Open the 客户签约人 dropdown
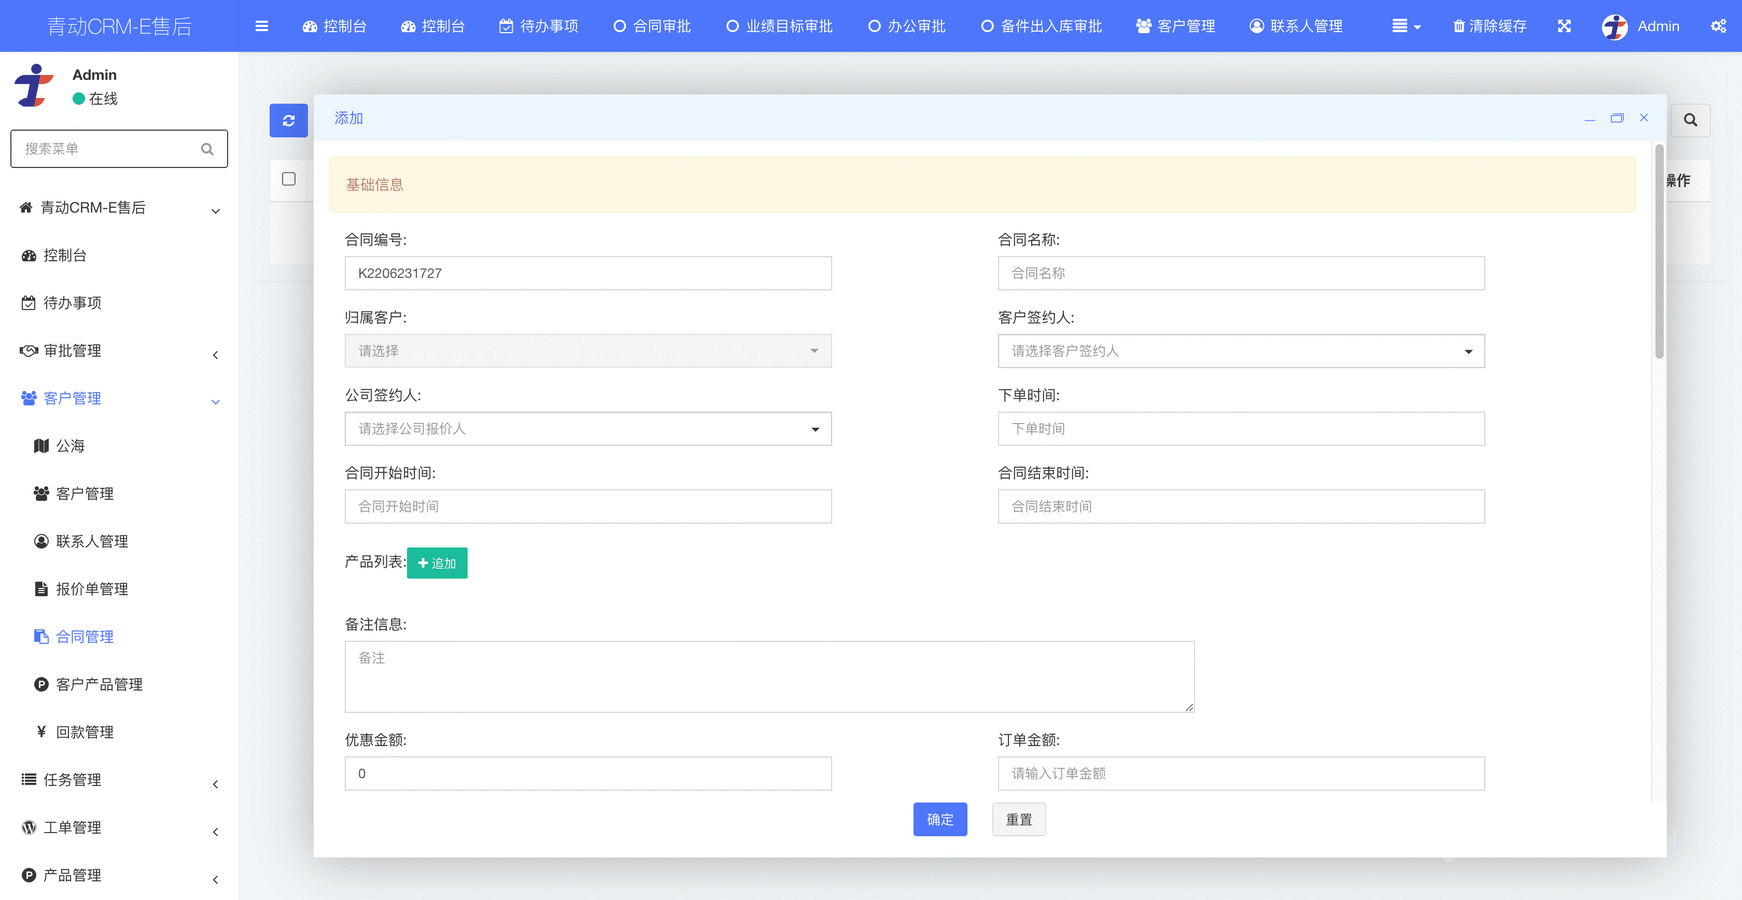 click(1240, 351)
